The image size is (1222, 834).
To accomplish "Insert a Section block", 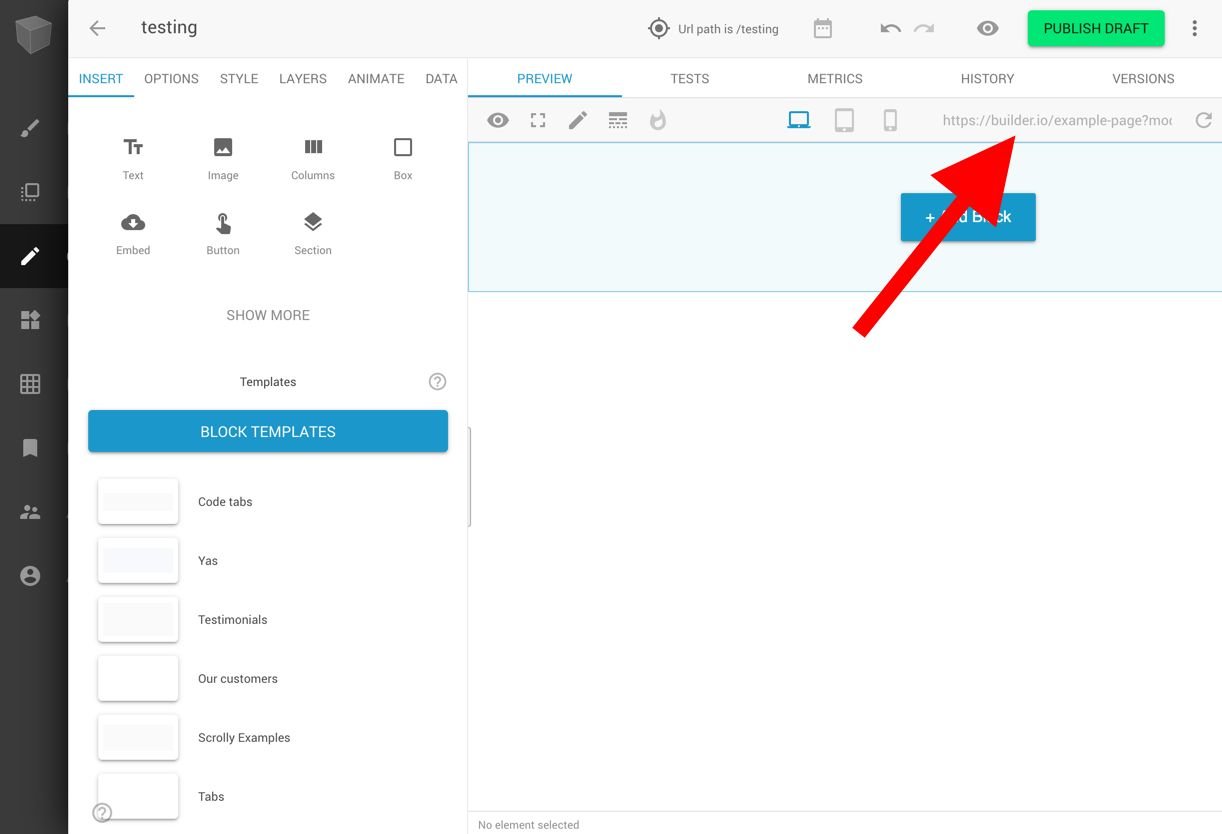I will coord(313,233).
